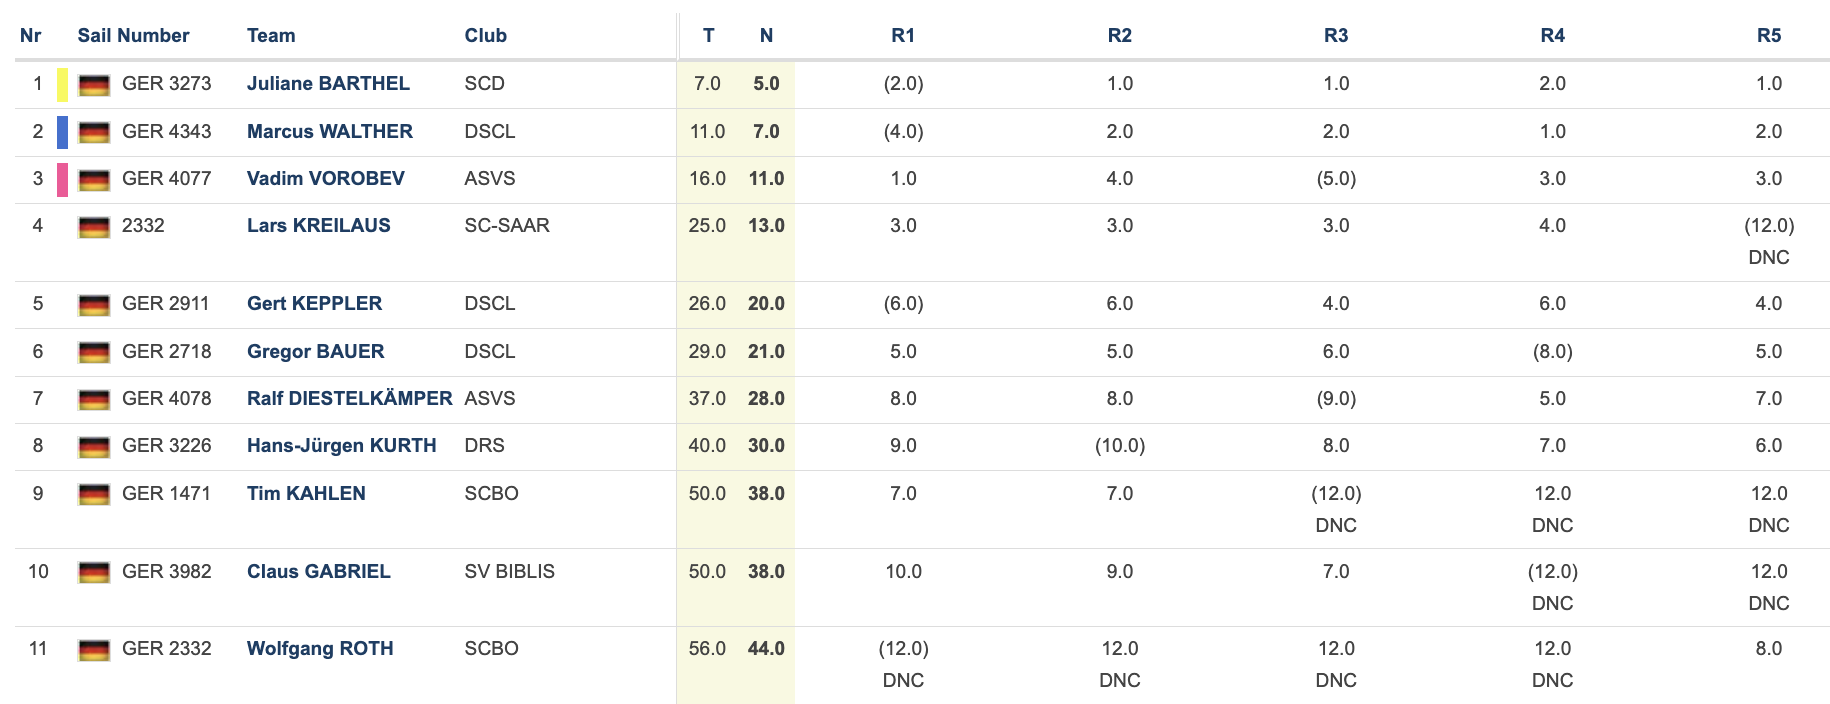The width and height of the screenshot is (1830, 704).
Task: Click the yellow leader marker in row 1
Action: click(x=62, y=85)
